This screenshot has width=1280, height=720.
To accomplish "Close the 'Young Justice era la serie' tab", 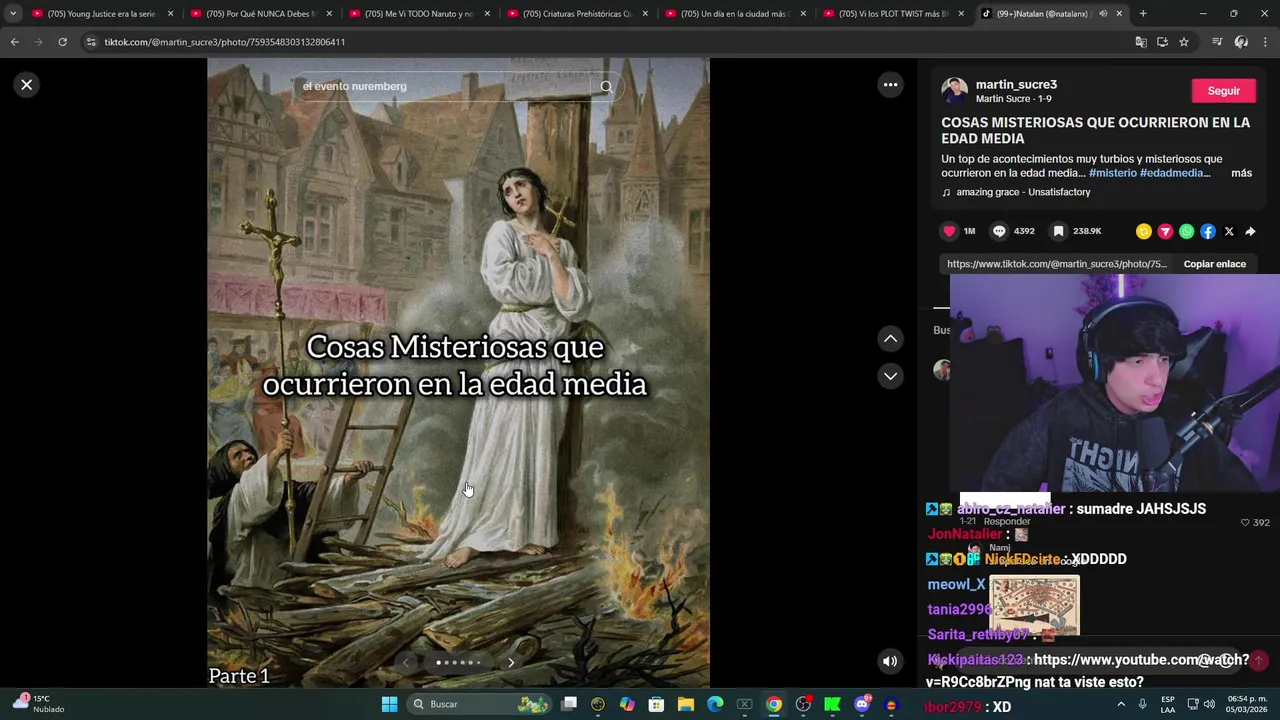I will tap(170, 14).
